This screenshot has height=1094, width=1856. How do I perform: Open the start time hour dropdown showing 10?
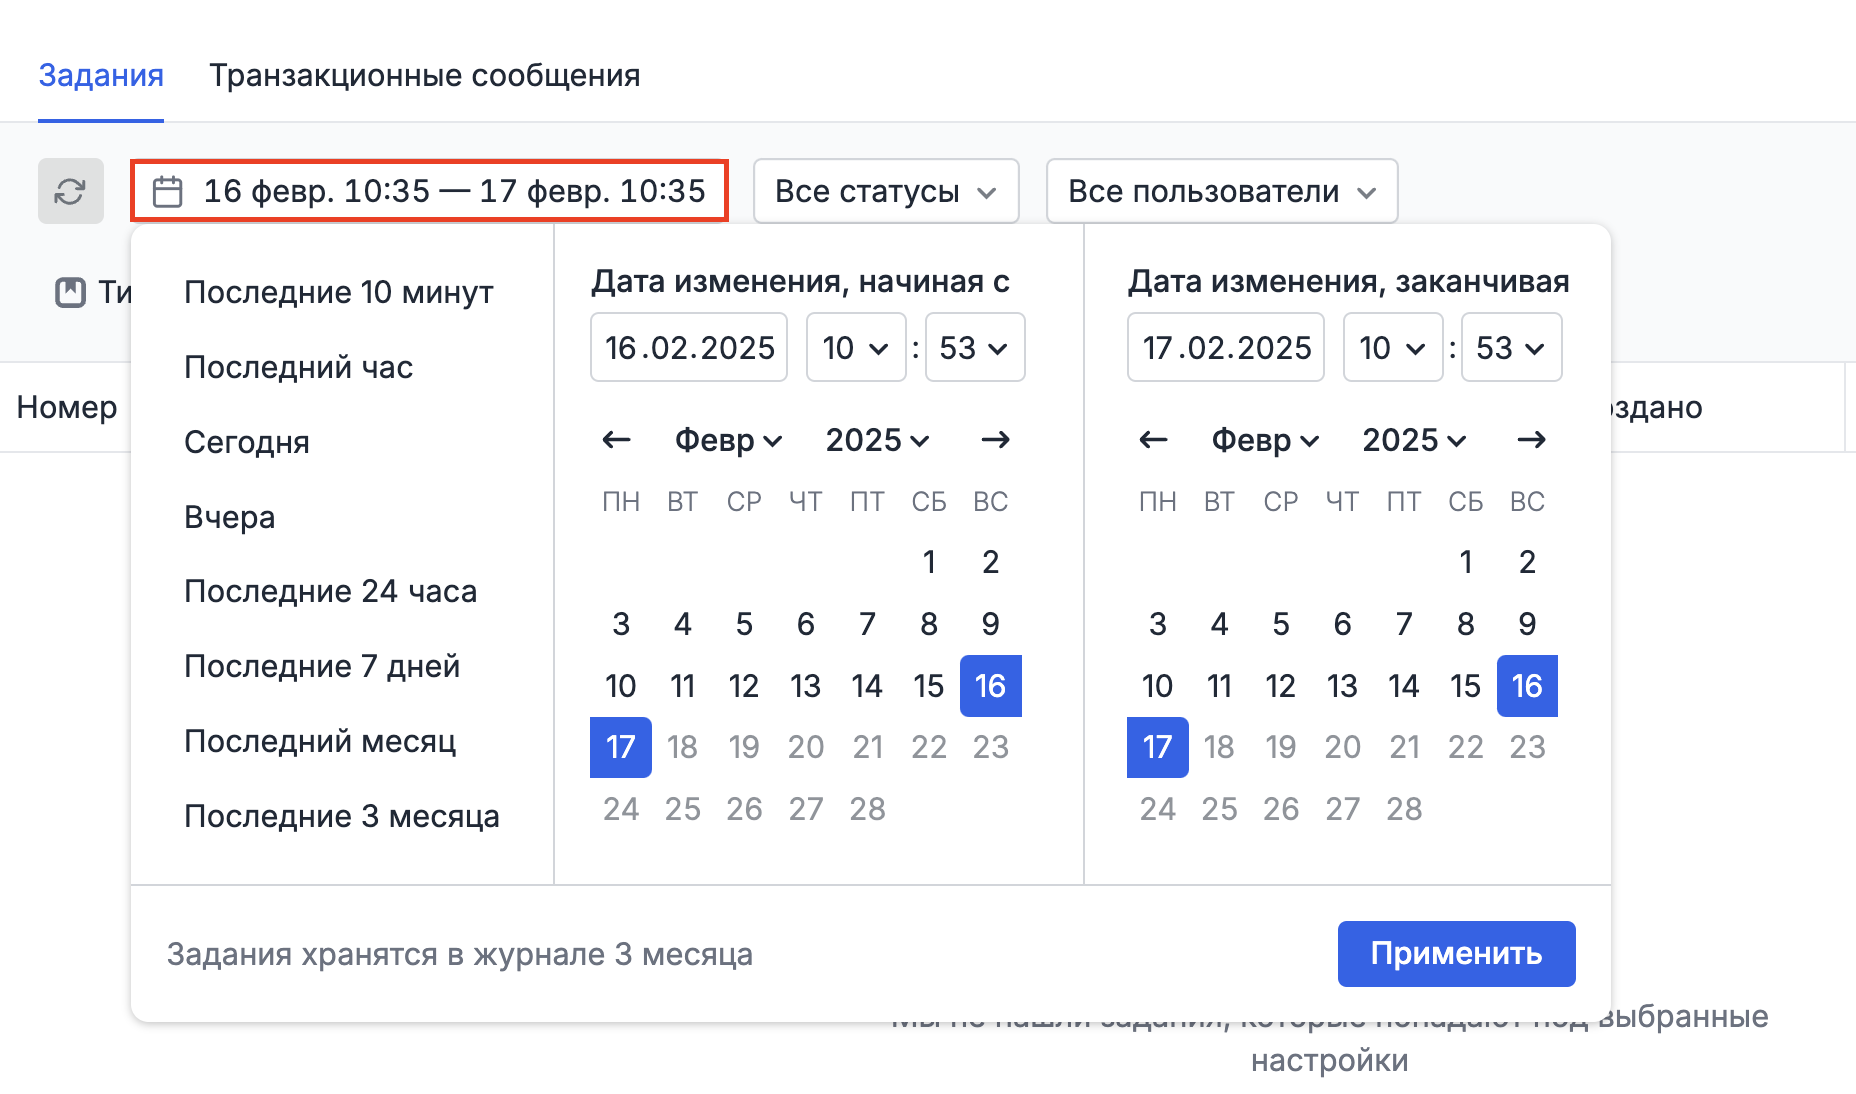855,348
